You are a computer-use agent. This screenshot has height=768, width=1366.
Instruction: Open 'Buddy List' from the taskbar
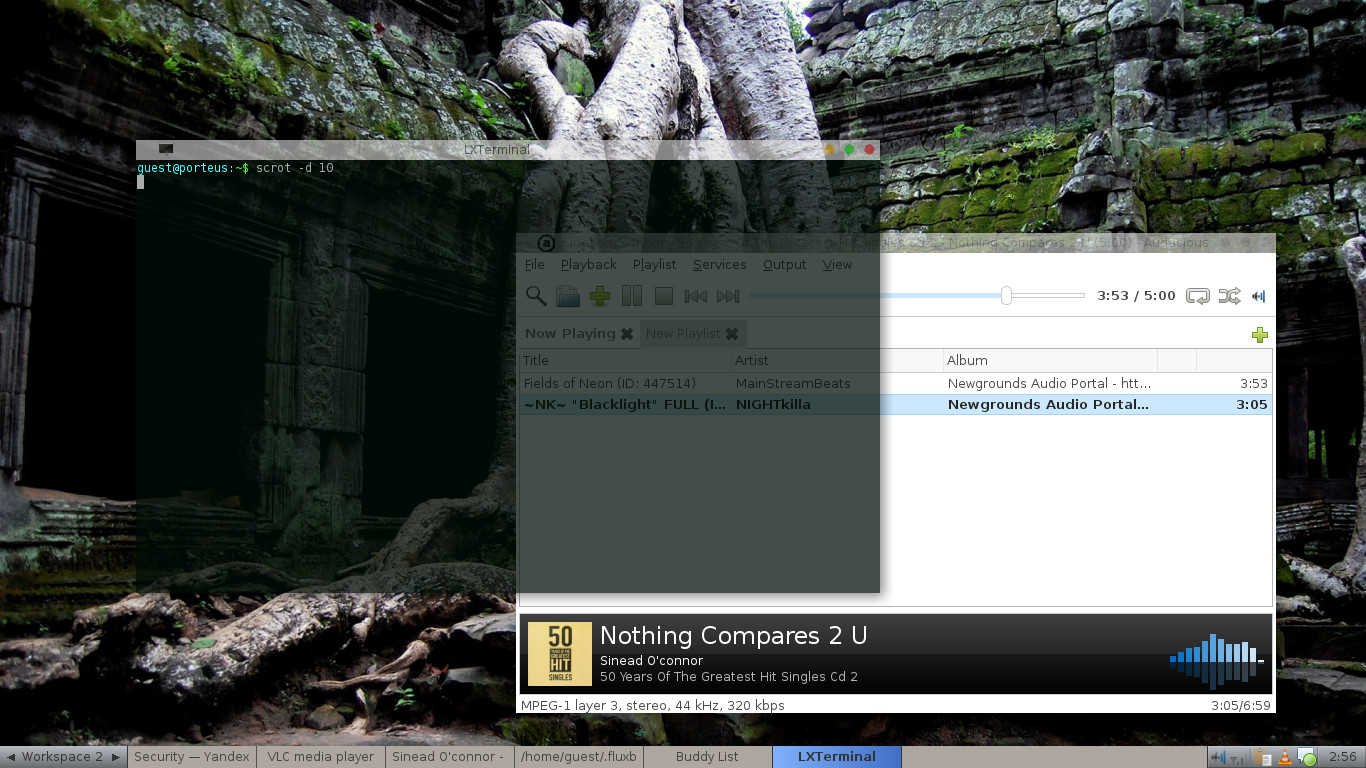pos(707,757)
